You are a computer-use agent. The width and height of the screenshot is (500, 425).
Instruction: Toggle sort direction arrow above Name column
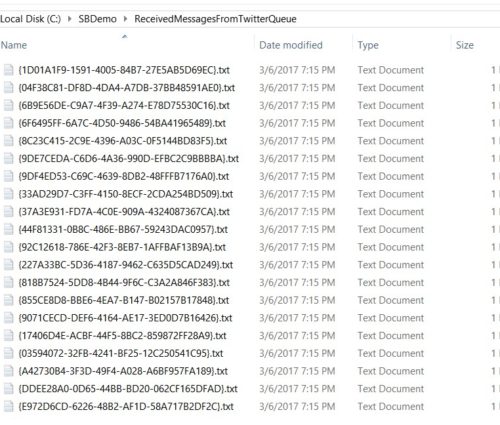click(125, 36)
